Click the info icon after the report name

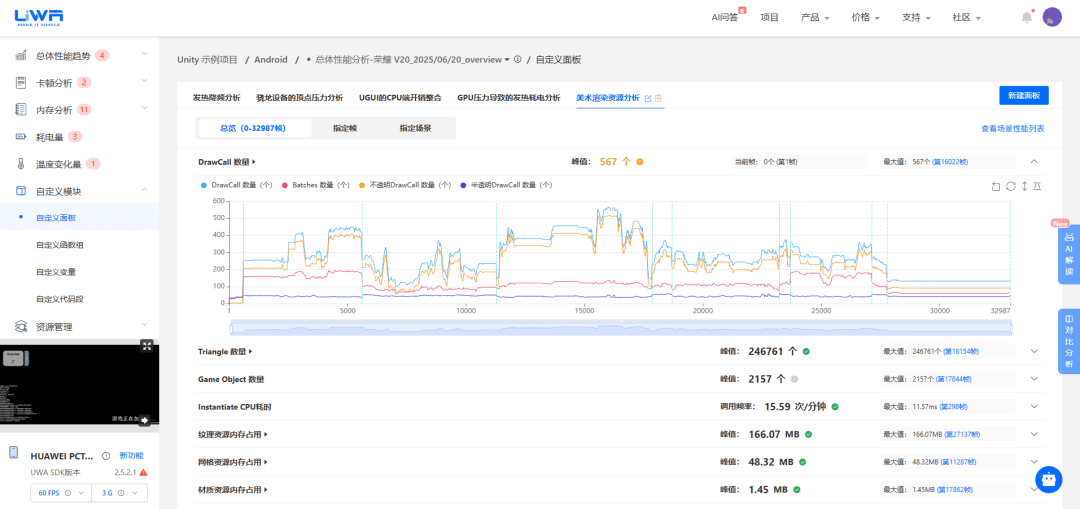point(517,59)
